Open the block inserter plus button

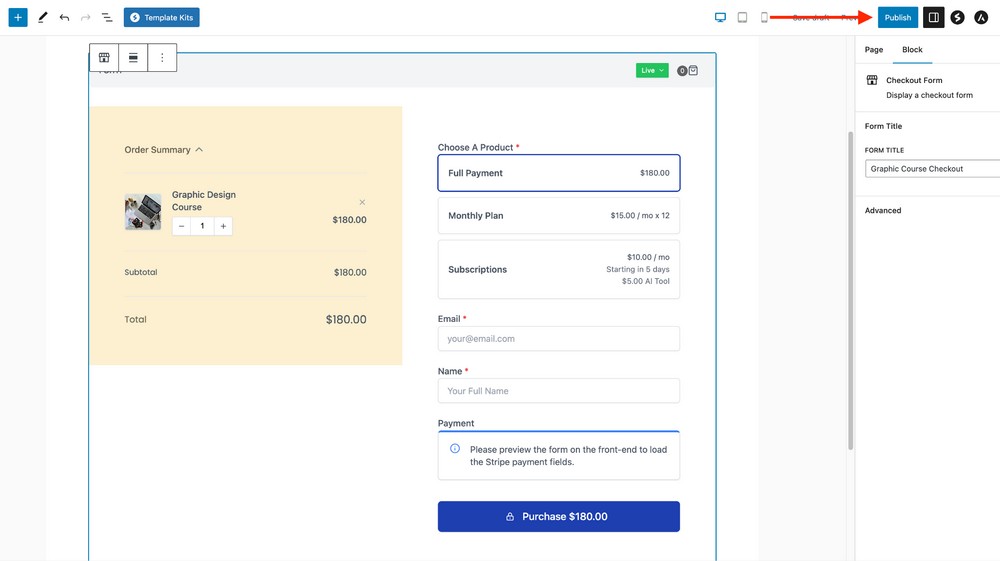click(18, 17)
